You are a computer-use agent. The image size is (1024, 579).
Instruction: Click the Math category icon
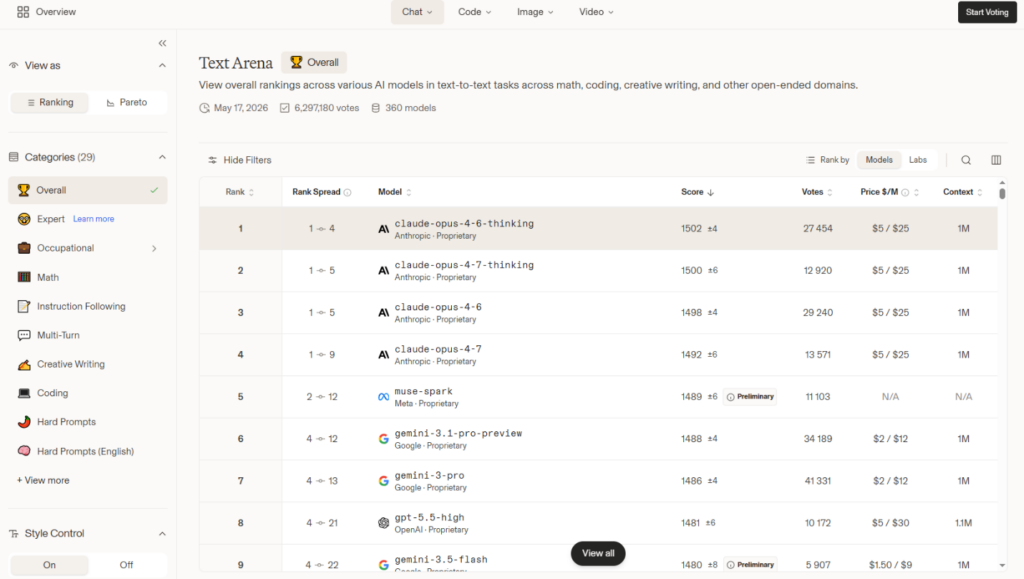pyautogui.click(x=24, y=277)
